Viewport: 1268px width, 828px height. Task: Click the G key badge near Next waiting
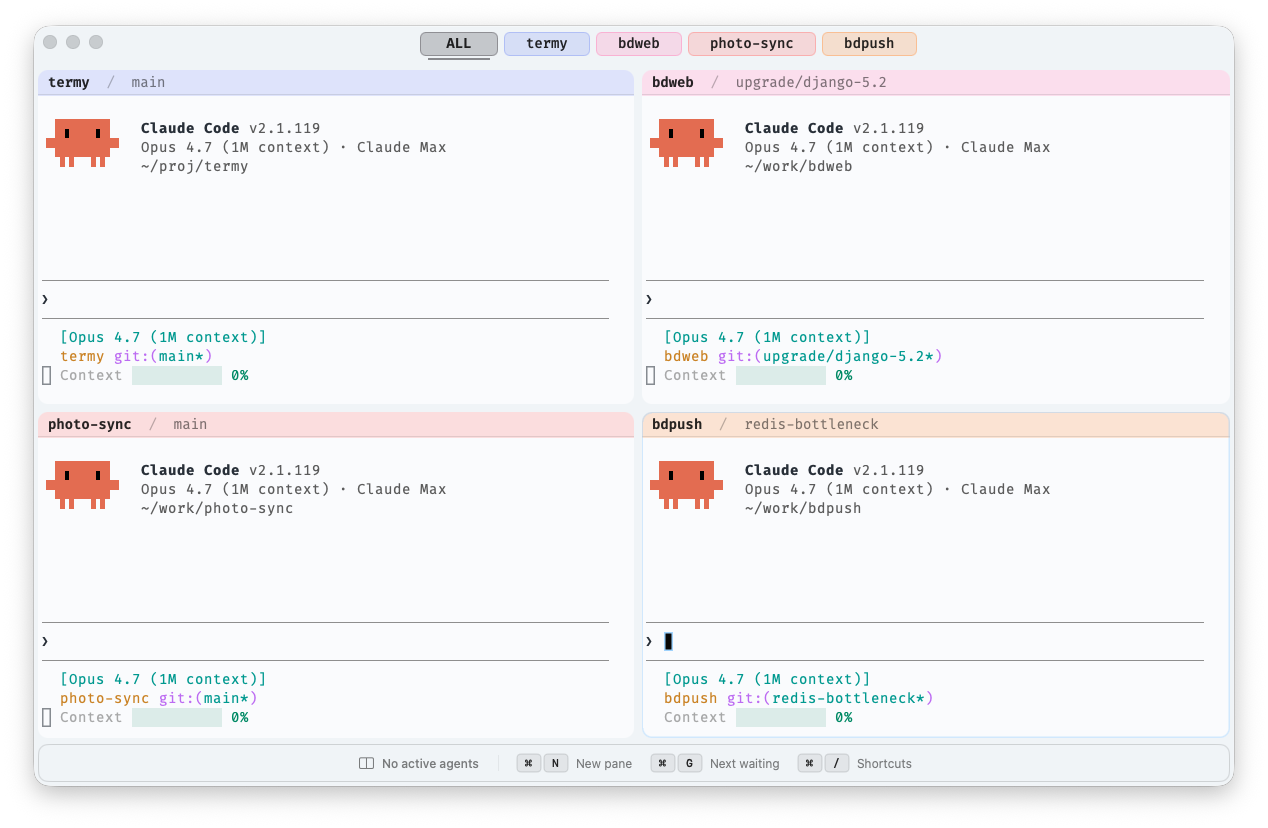point(690,763)
